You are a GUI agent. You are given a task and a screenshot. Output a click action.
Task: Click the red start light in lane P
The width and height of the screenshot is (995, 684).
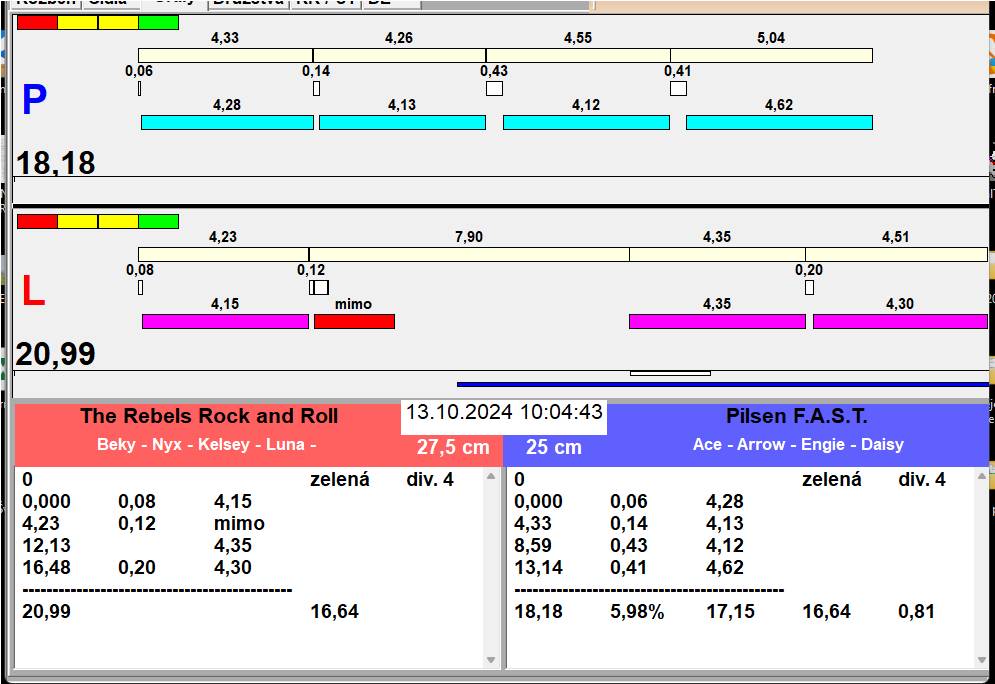(x=37, y=22)
